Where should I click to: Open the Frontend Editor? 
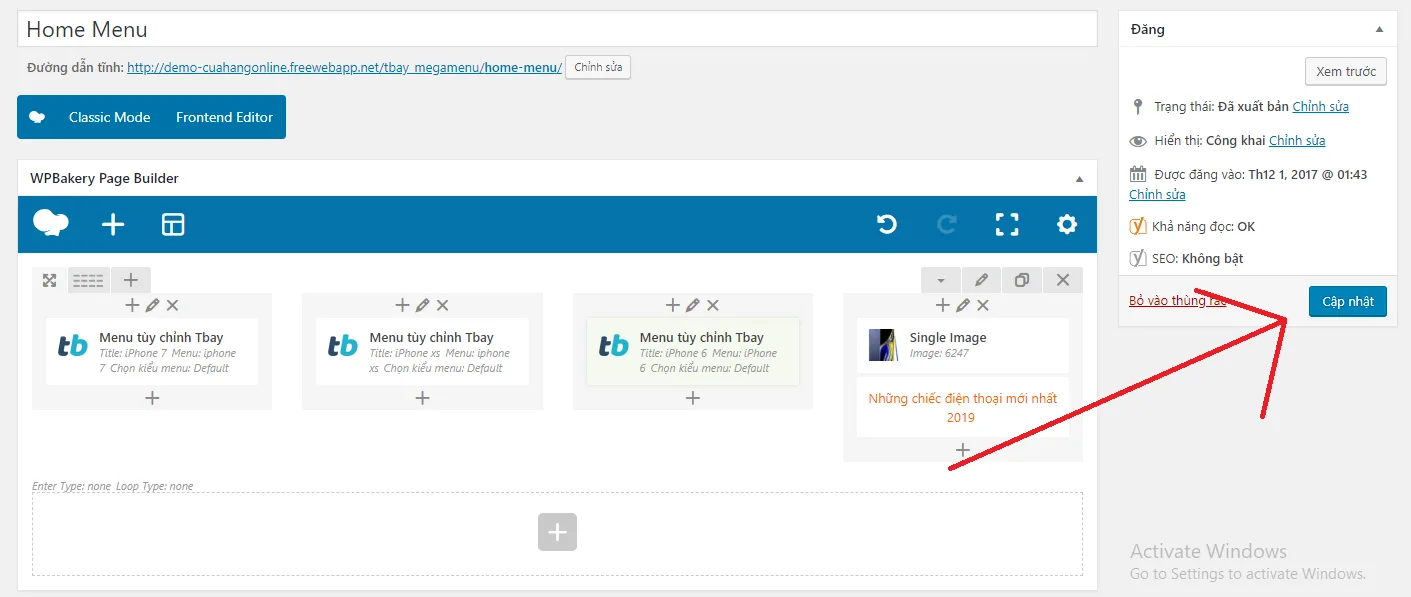point(224,117)
